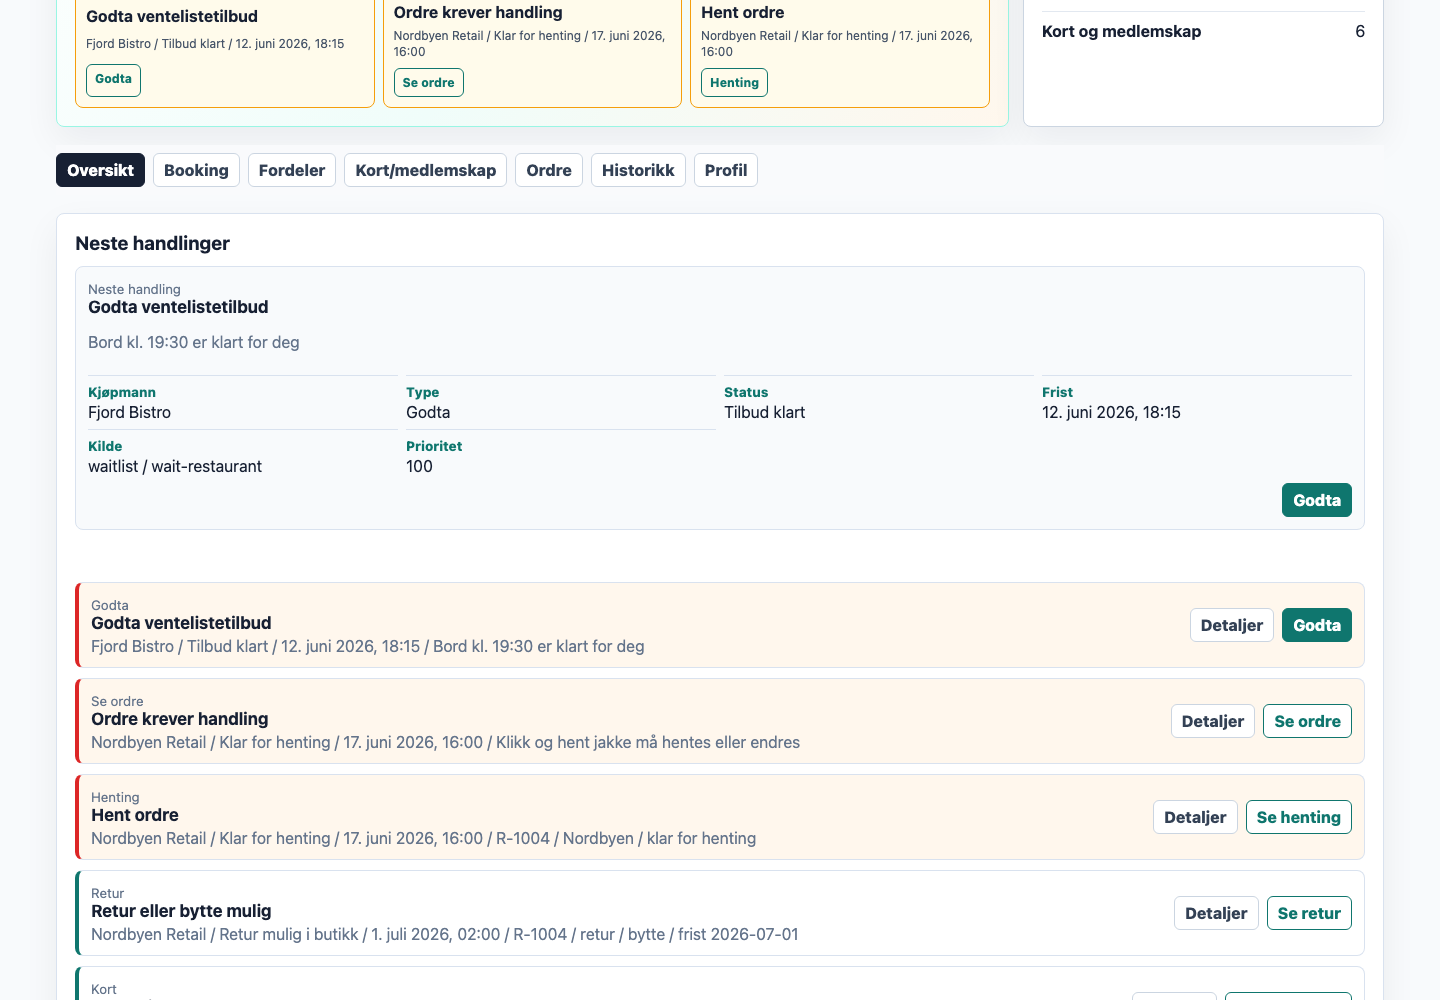
Task: Click Kilde value waitlist / wait-restaurant
Action: click(175, 467)
